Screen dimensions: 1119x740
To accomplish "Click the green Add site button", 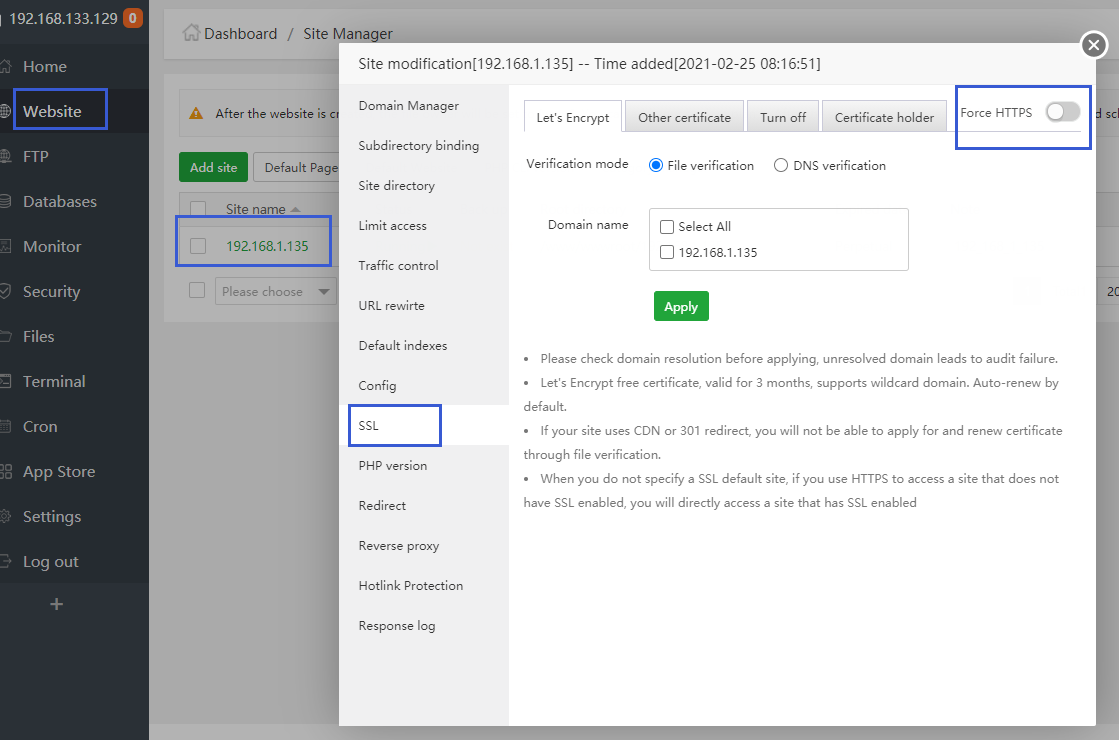I will (x=213, y=167).
